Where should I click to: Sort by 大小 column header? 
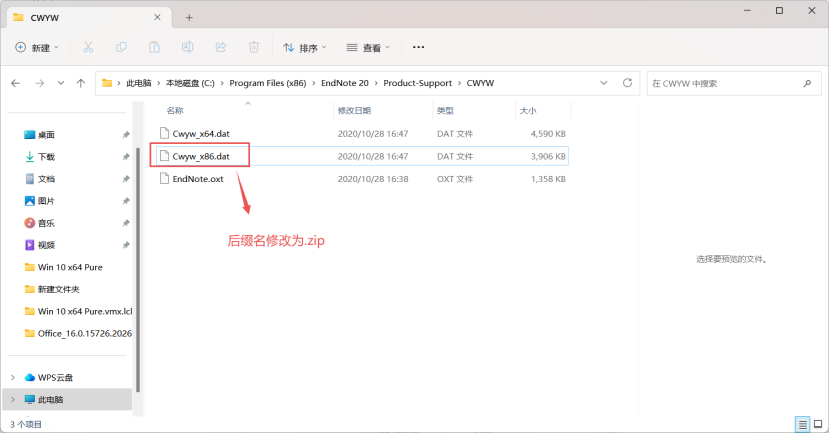pos(528,110)
